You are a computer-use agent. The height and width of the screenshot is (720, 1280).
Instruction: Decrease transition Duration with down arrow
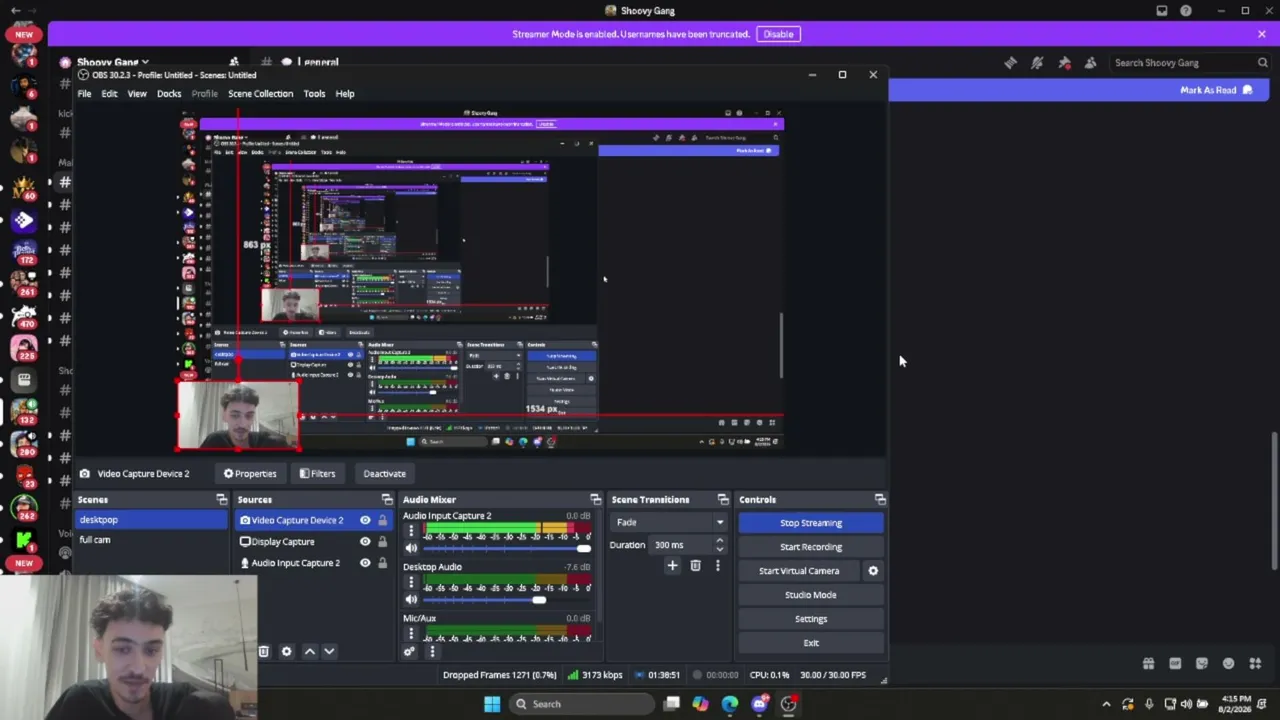[x=719, y=549]
